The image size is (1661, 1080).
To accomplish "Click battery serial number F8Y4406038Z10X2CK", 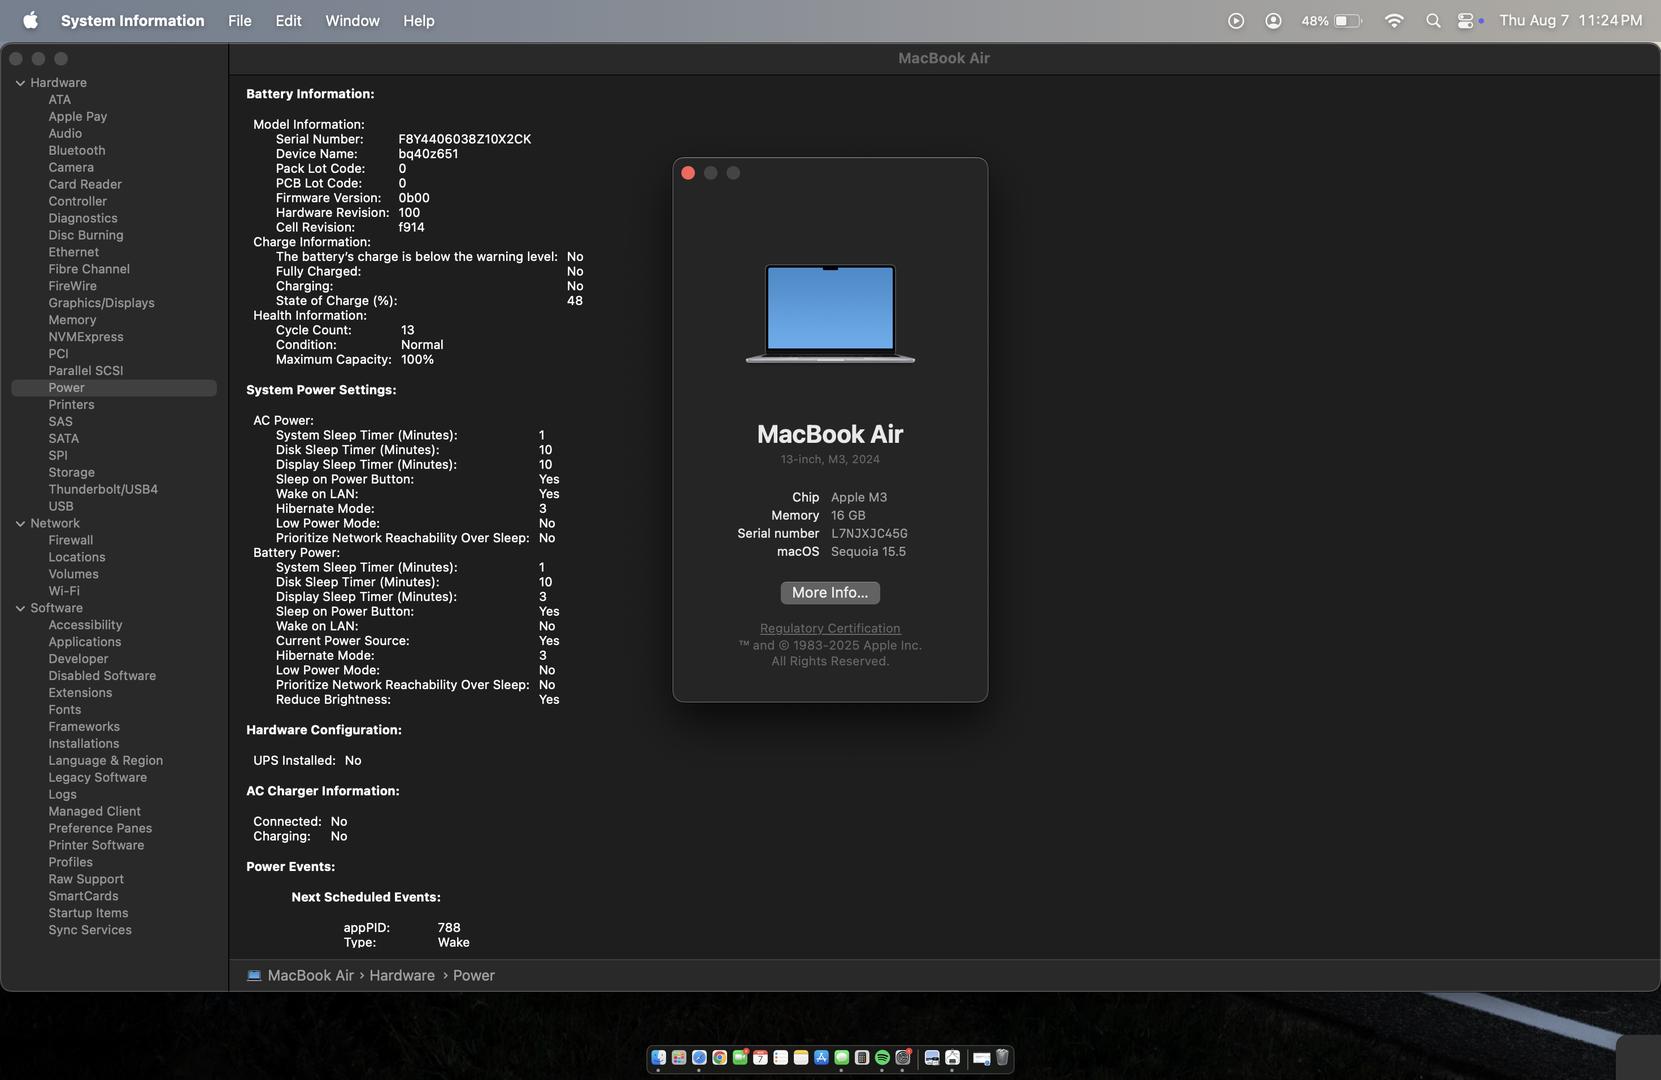I will coord(464,139).
